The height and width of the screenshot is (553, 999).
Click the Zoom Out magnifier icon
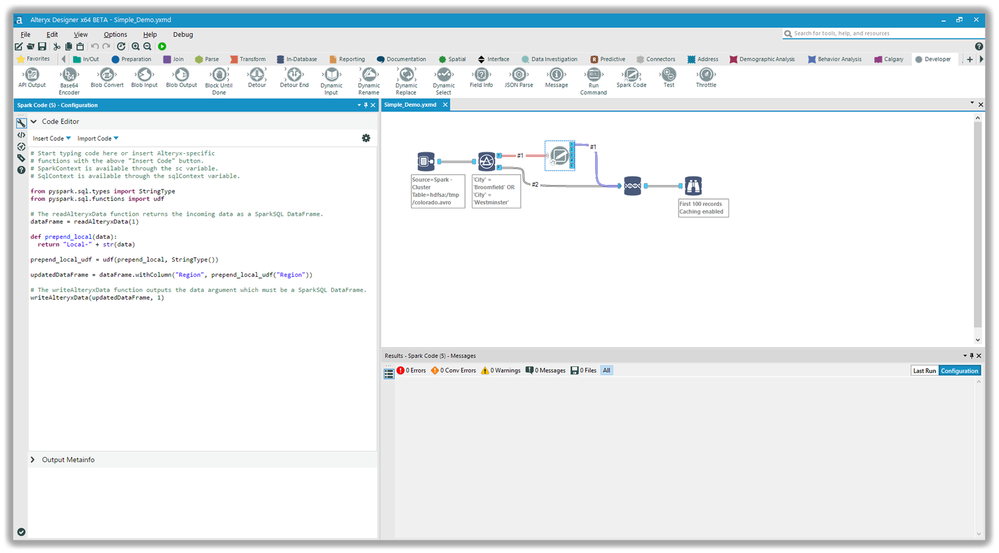coord(147,47)
